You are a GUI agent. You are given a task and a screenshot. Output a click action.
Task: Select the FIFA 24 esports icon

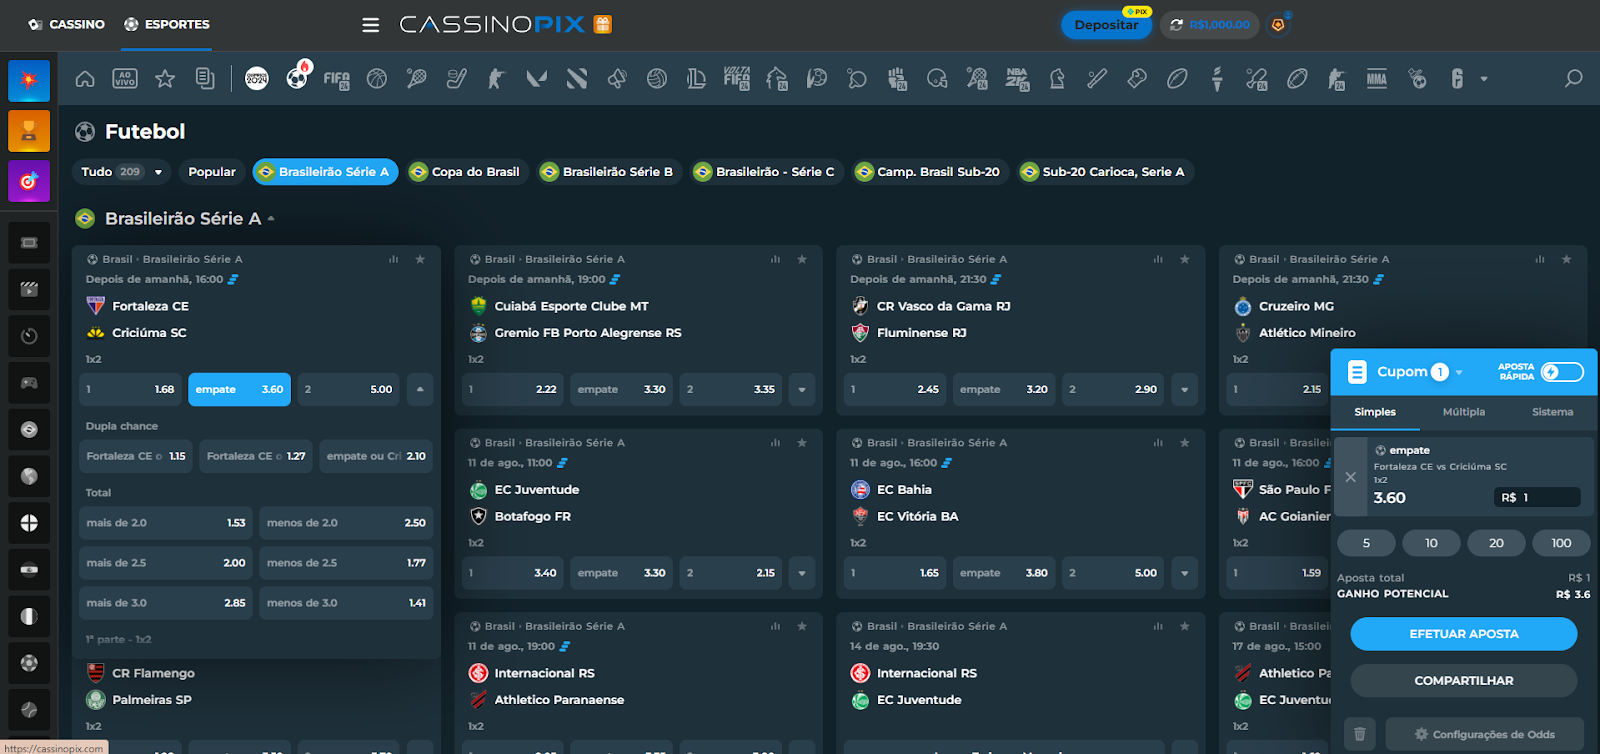click(x=337, y=79)
